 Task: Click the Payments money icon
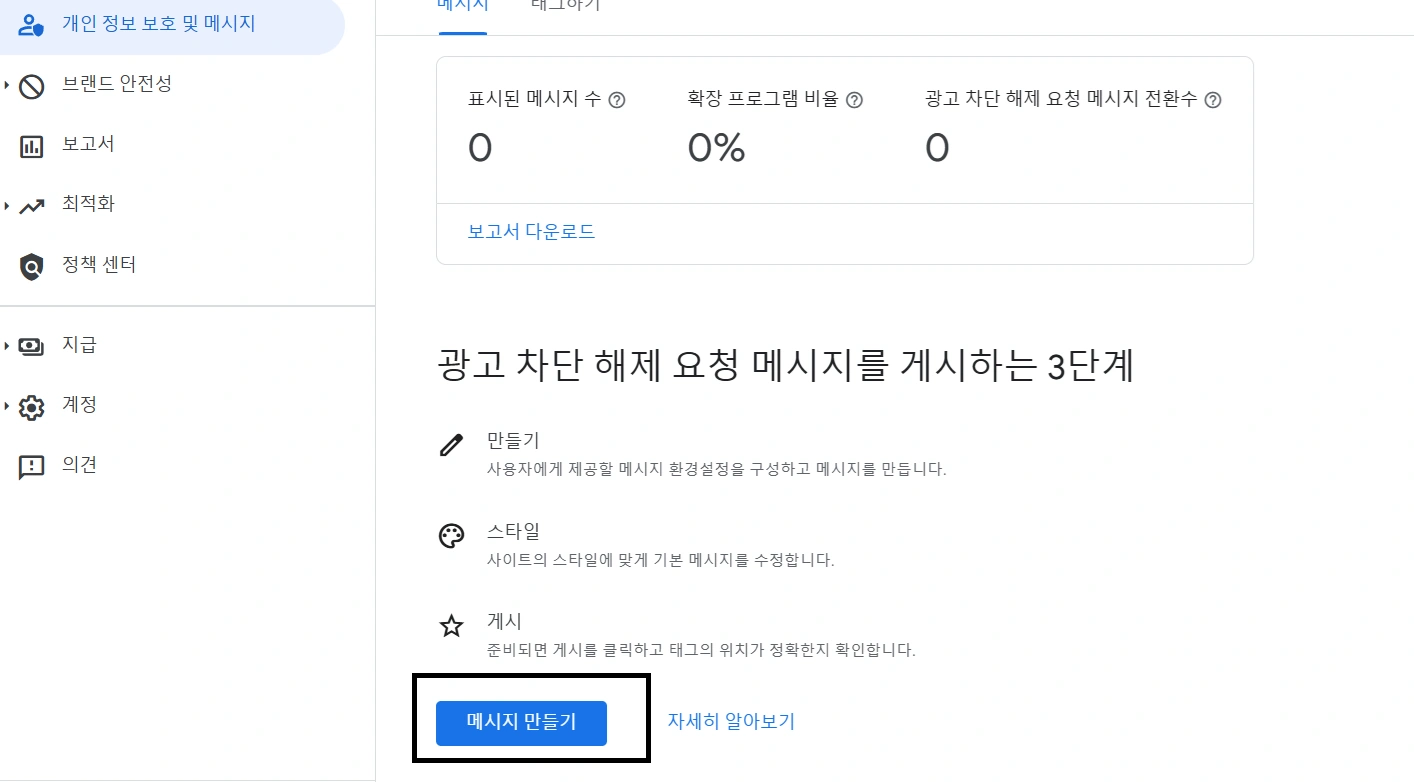click(x=32, y=346)
